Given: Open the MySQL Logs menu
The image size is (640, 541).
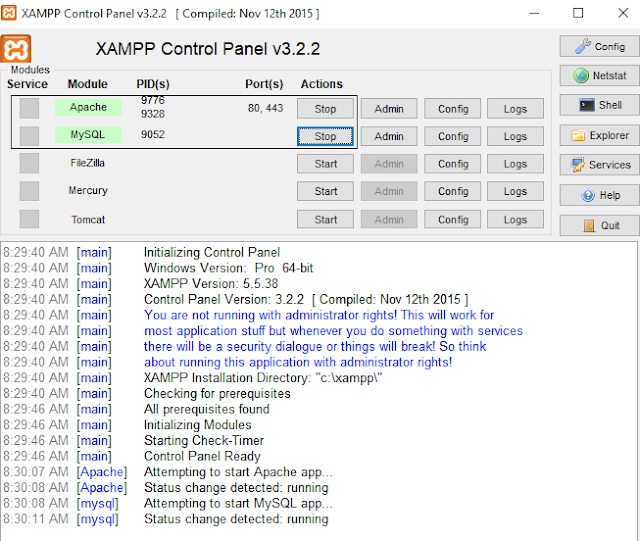Looking at the screenshot, I should click(516, 136).
